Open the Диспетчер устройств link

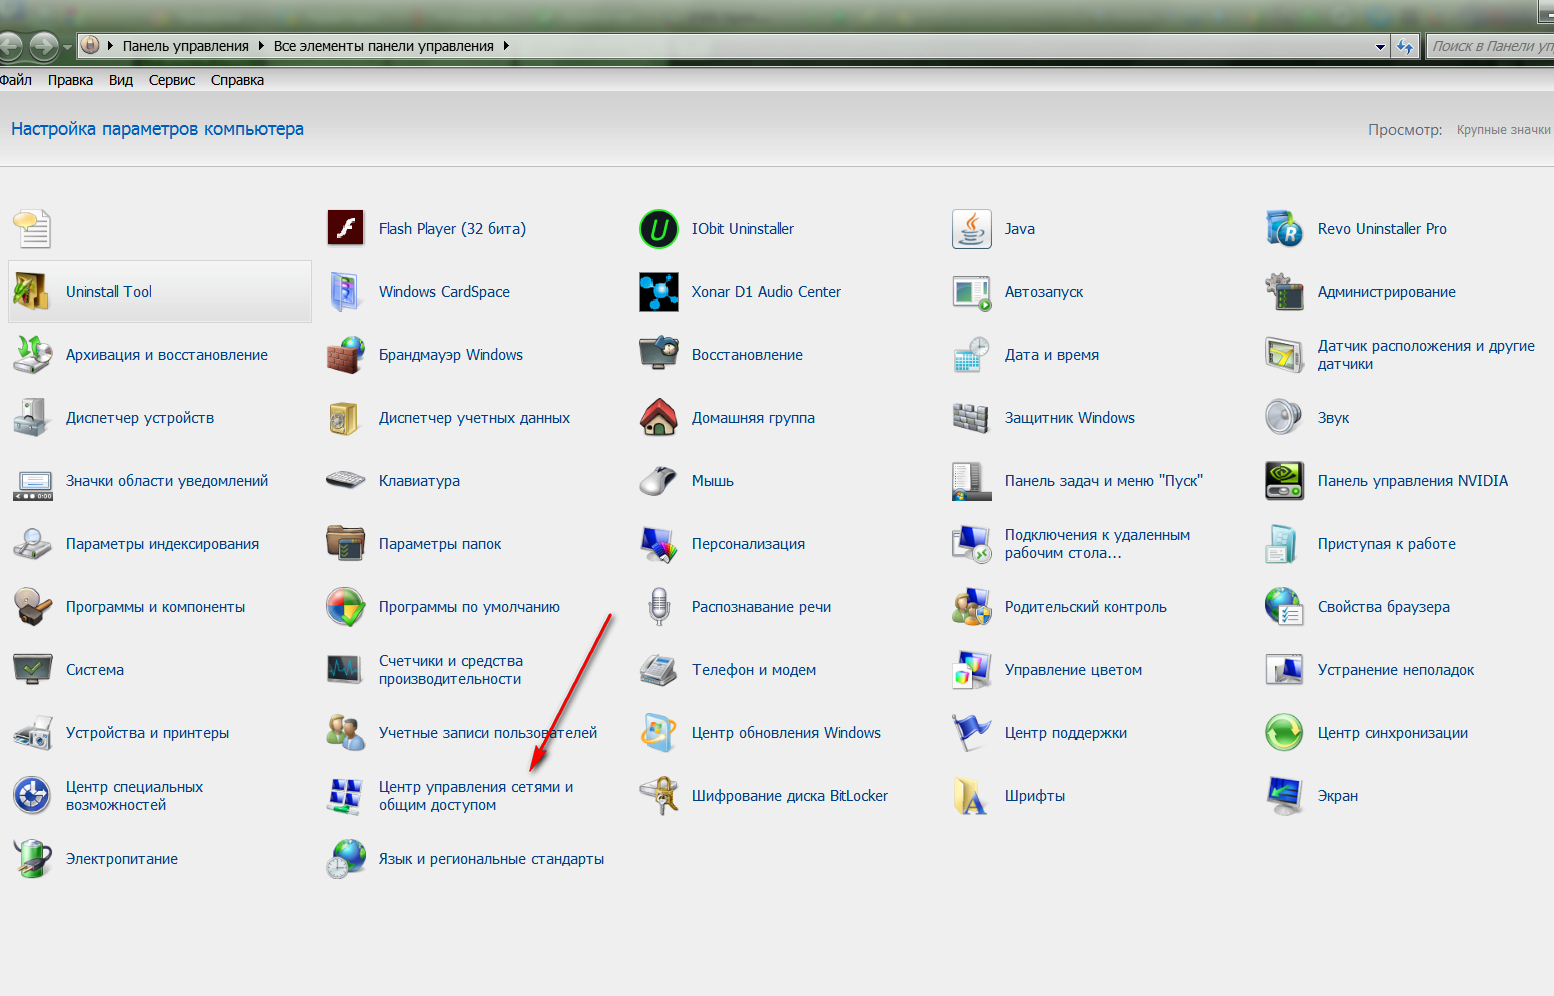point(140,418)
